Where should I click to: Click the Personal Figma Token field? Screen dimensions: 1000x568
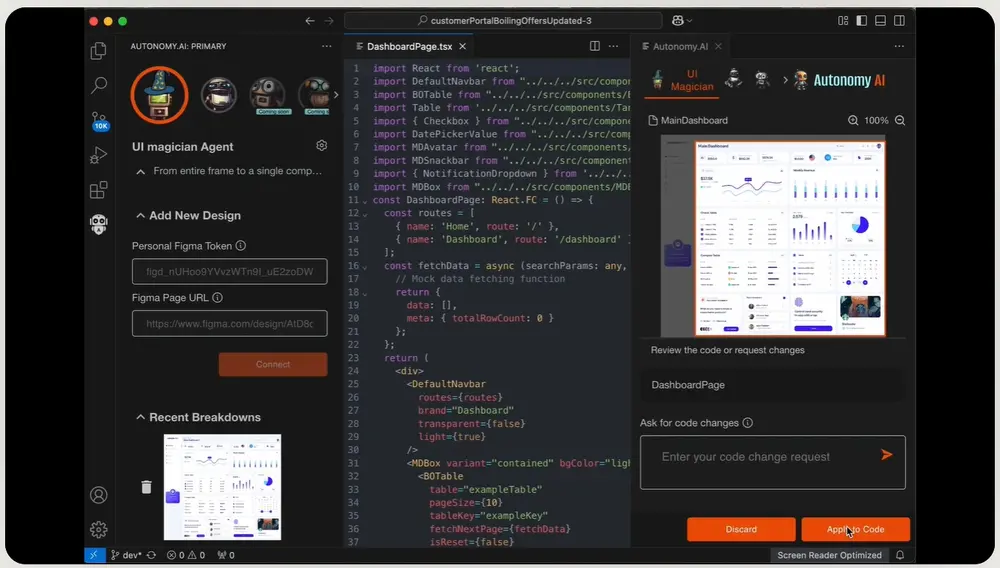click(x=230, y=272)
